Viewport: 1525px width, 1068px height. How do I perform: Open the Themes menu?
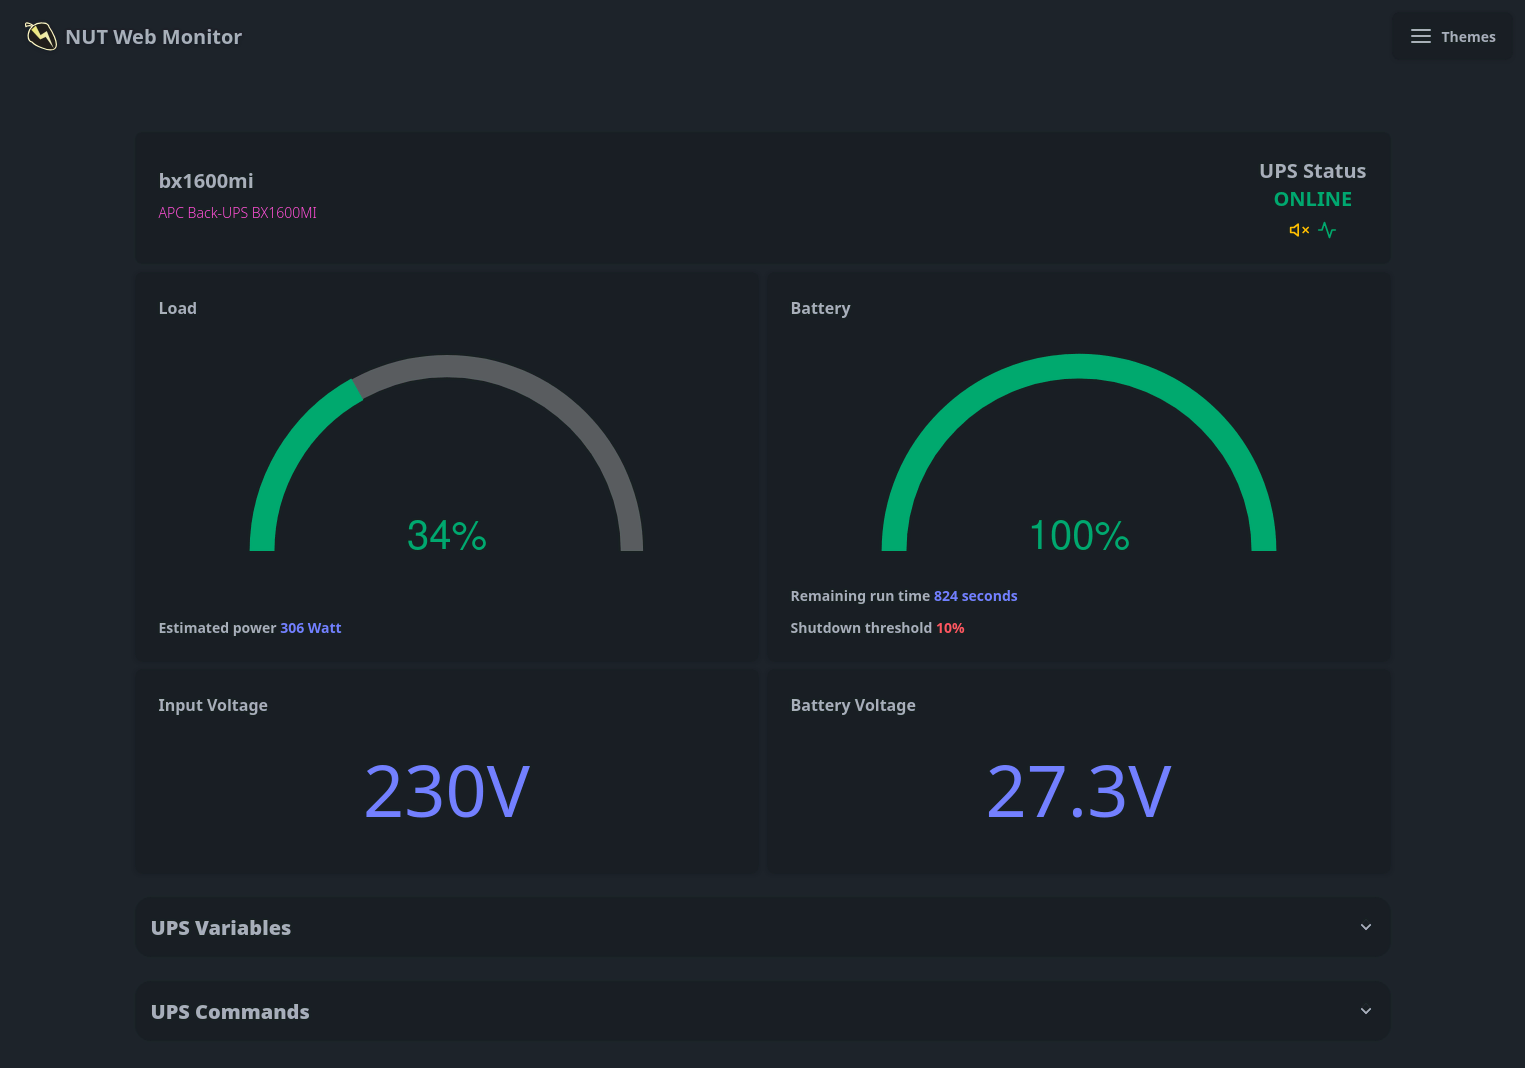pyautogui.click(x=1453, y=37)
